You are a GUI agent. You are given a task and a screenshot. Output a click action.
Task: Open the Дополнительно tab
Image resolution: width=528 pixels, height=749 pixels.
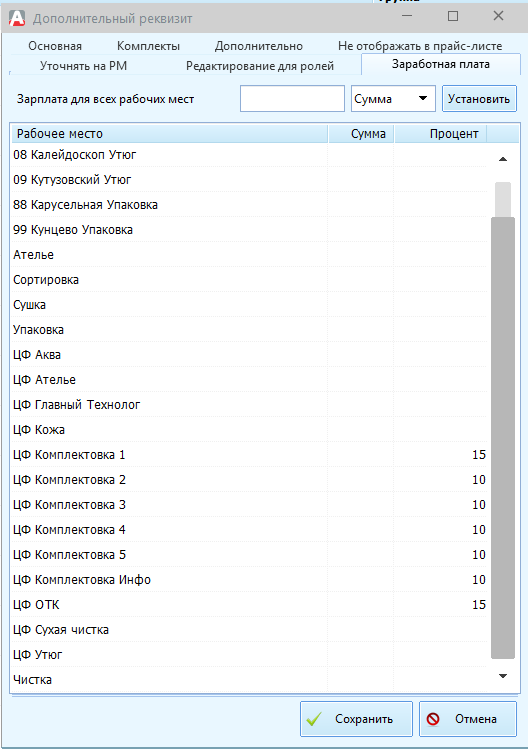tap(259, 46)
